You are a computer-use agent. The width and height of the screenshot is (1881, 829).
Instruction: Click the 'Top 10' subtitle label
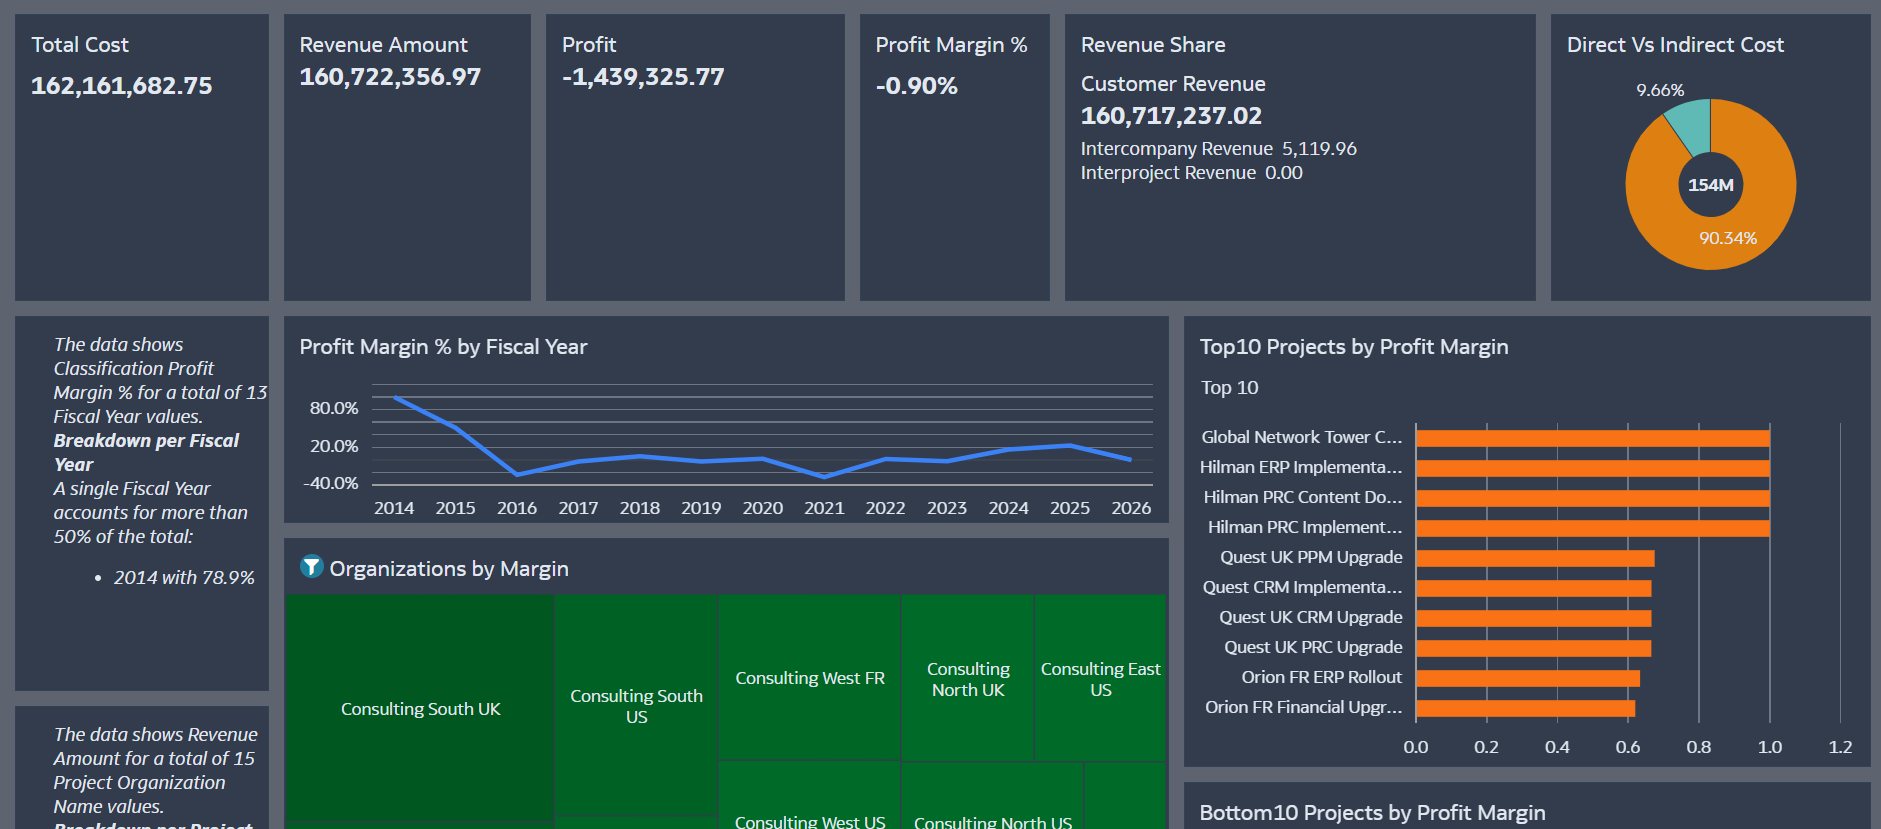tap(1230, 388)
